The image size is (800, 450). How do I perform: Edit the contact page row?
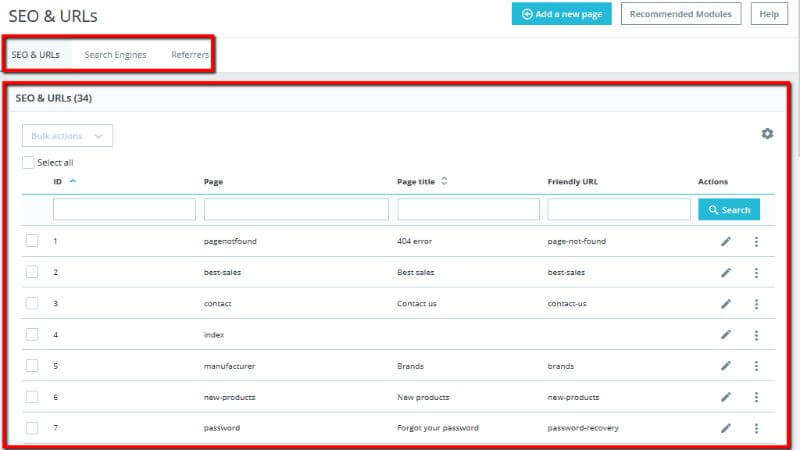pyautogui.click(x=726, y=304)
